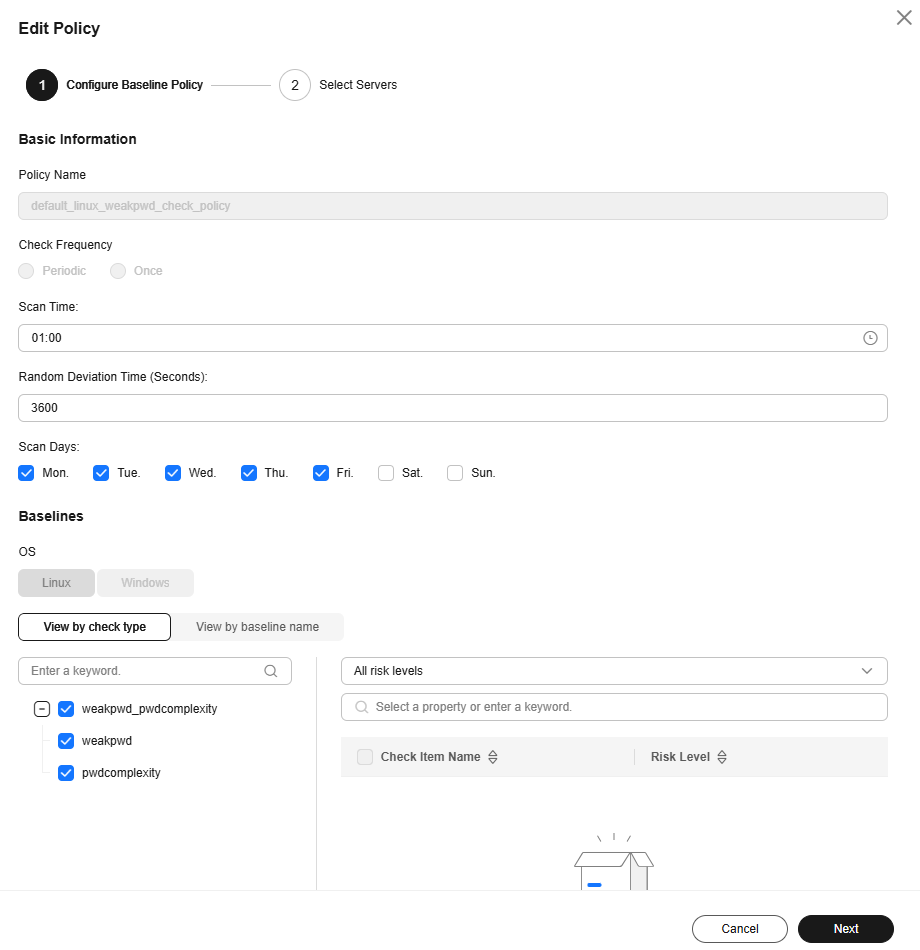This screenshot has width=920, height=950.
Task: Uncheck the Mon. scan day checkbox
Action: [26, 473]
